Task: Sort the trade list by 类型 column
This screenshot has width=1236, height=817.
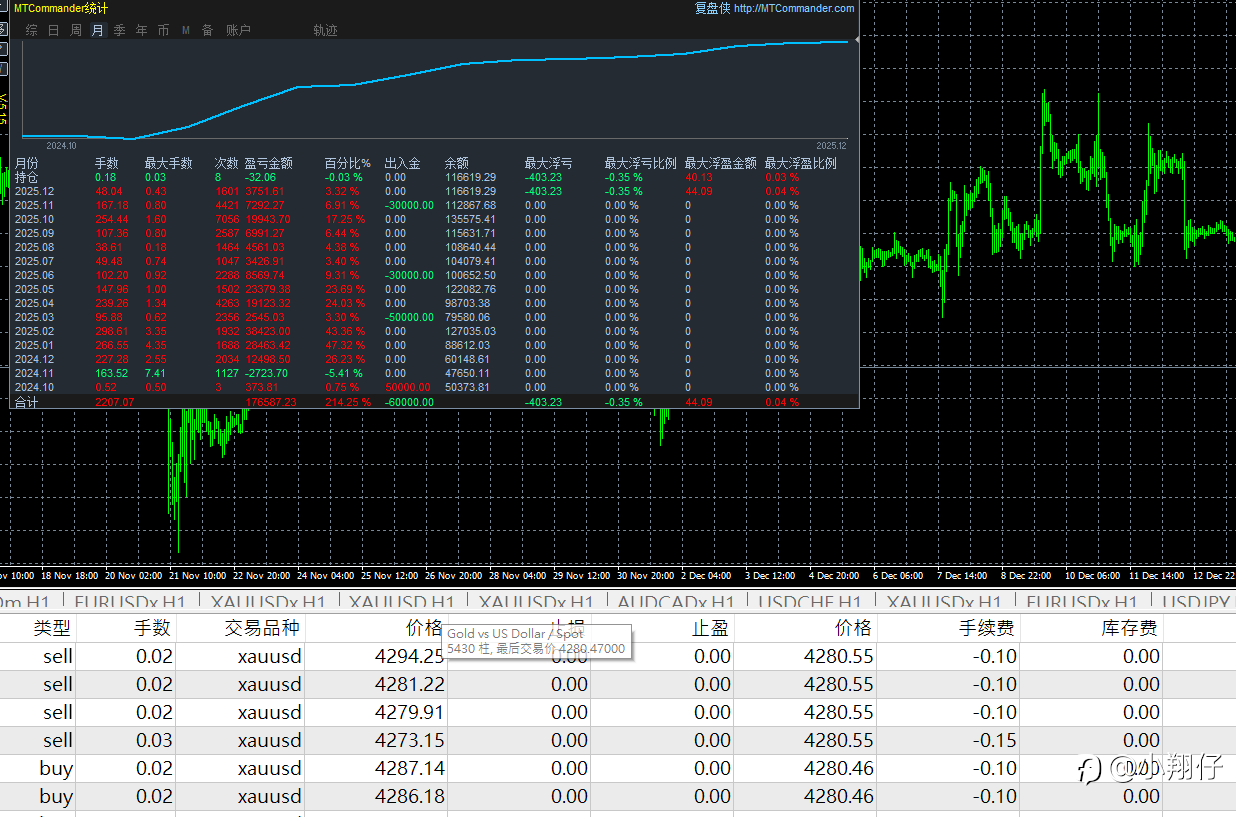Action: (x=52, y=628)
